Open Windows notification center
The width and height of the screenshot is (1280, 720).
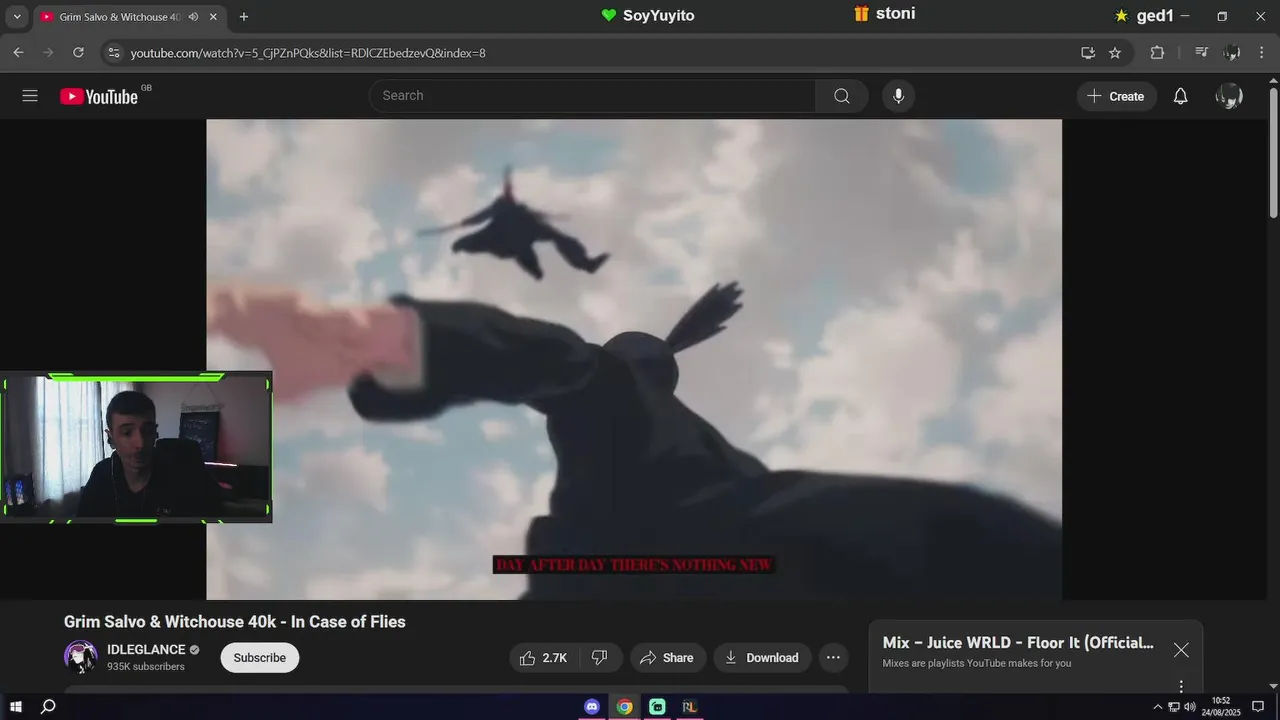[x=1258, y=706]
